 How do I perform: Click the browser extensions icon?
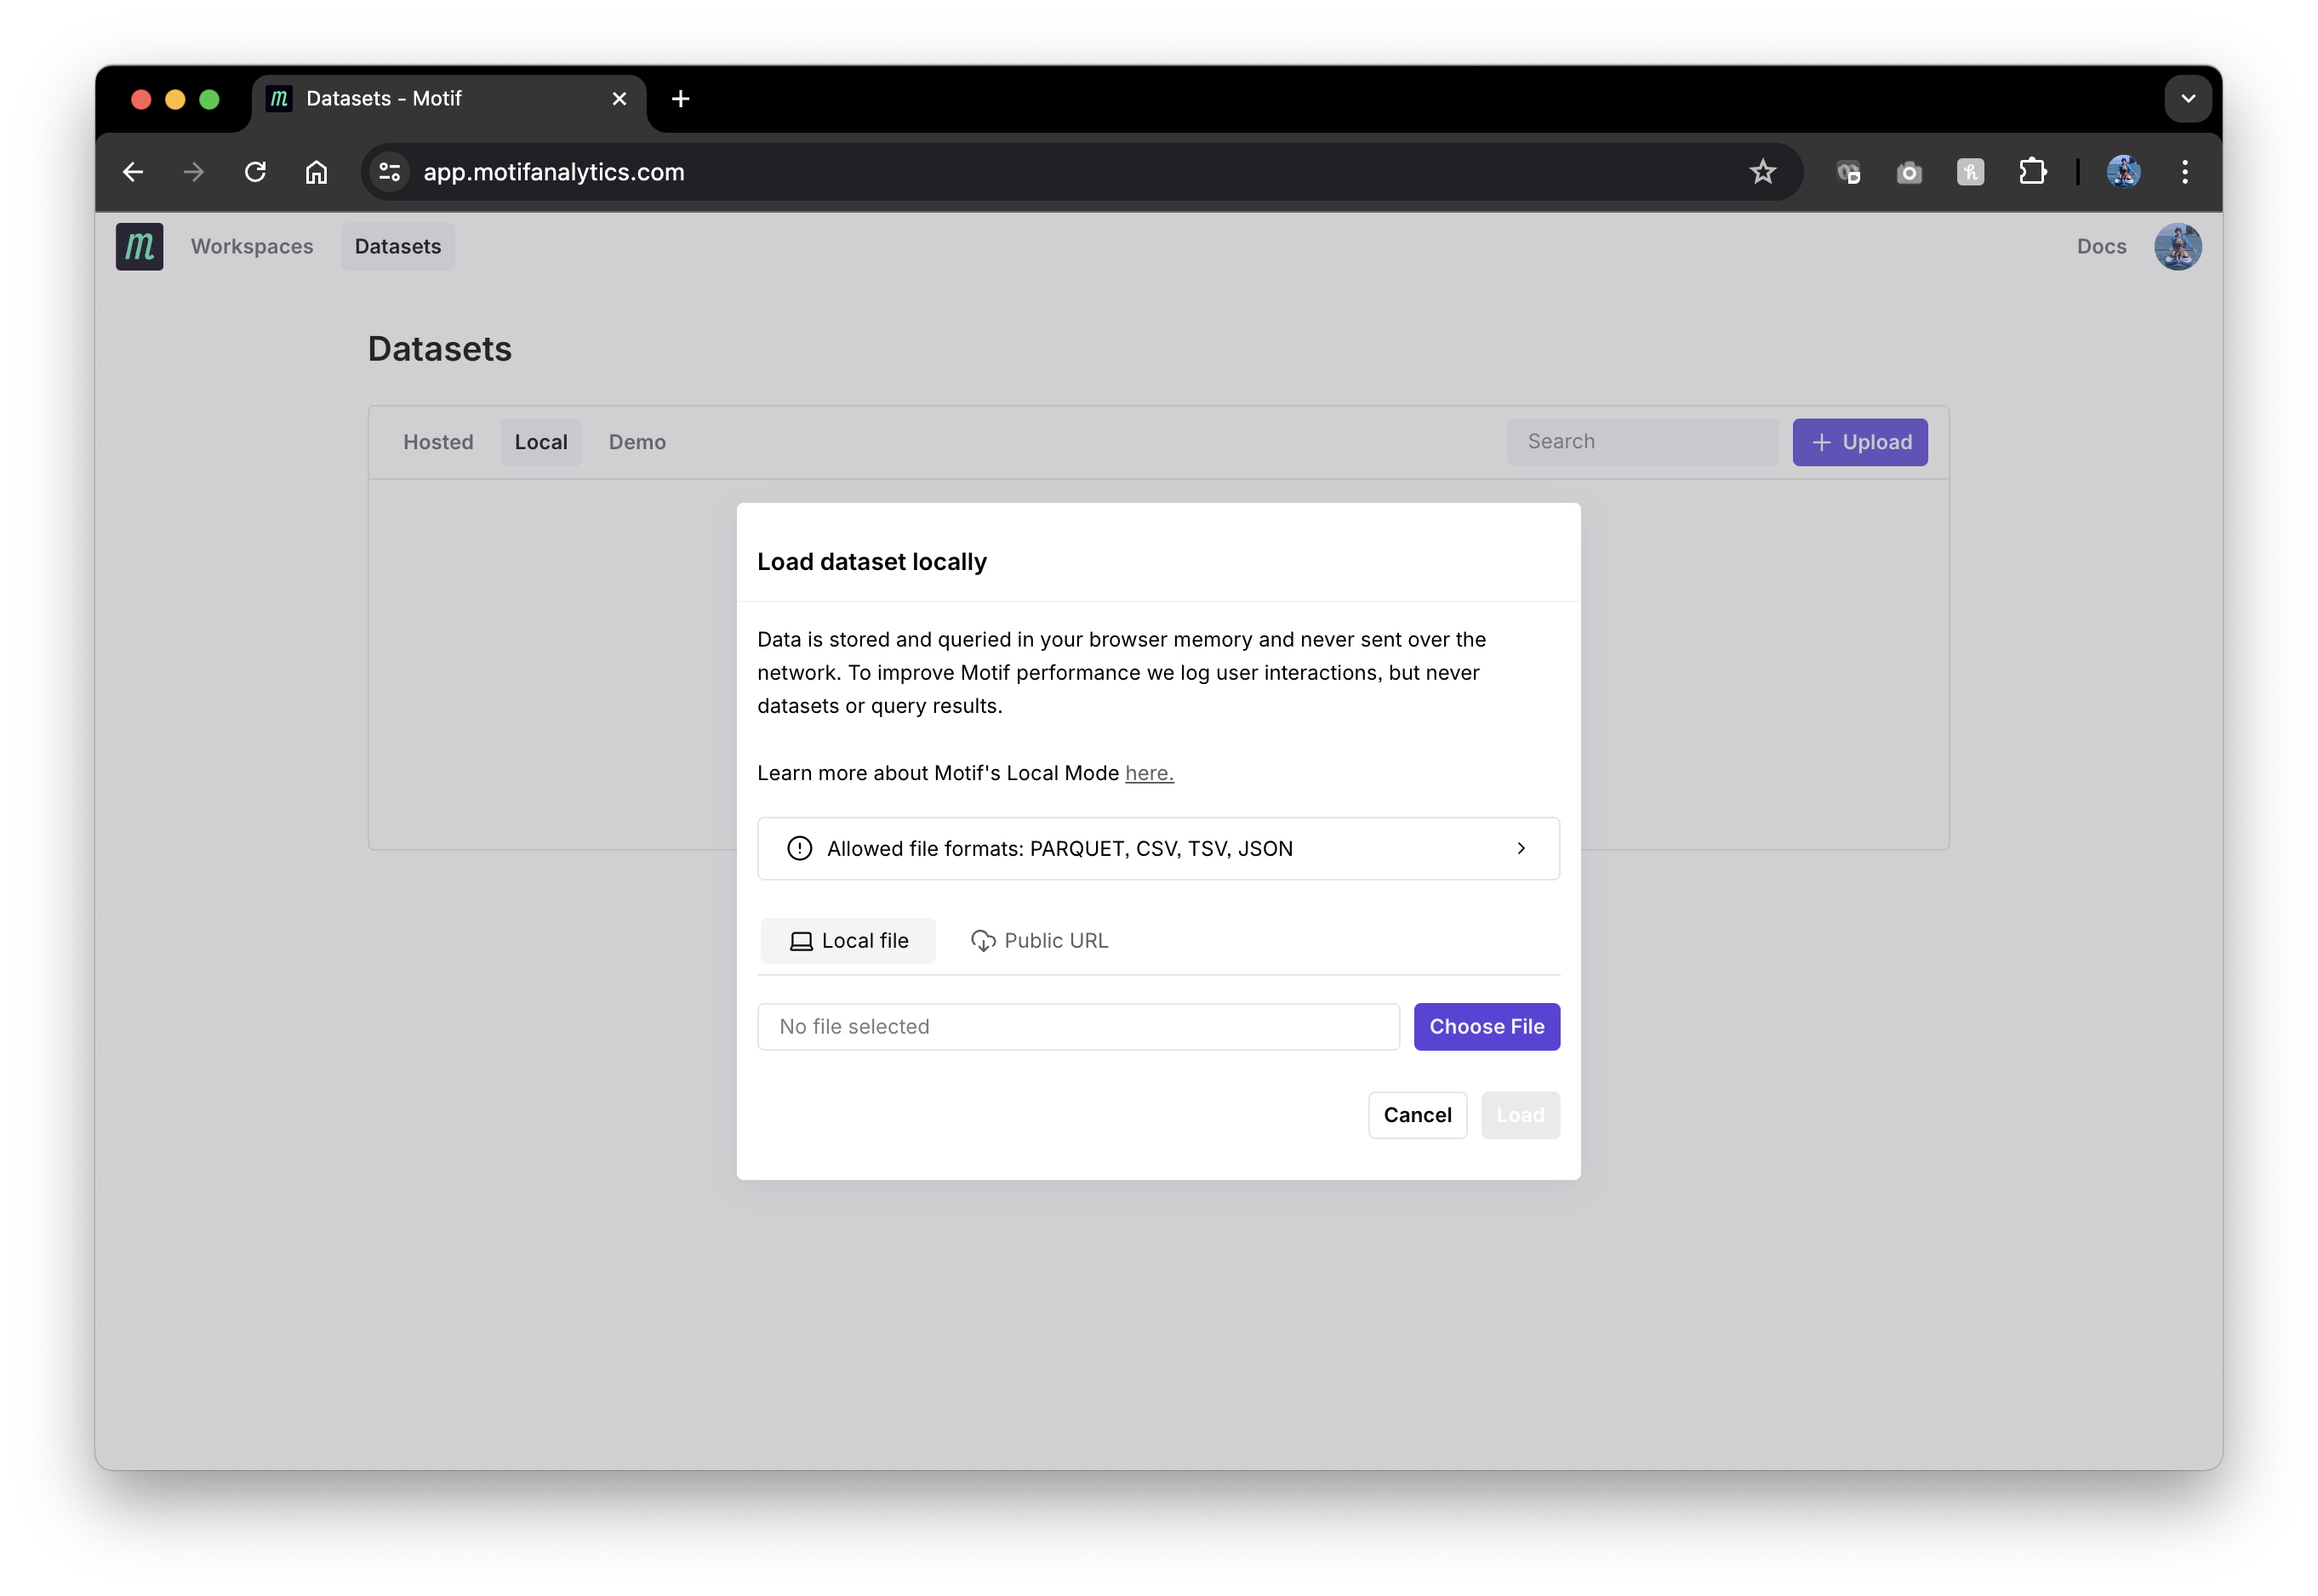click(2035, 171)
